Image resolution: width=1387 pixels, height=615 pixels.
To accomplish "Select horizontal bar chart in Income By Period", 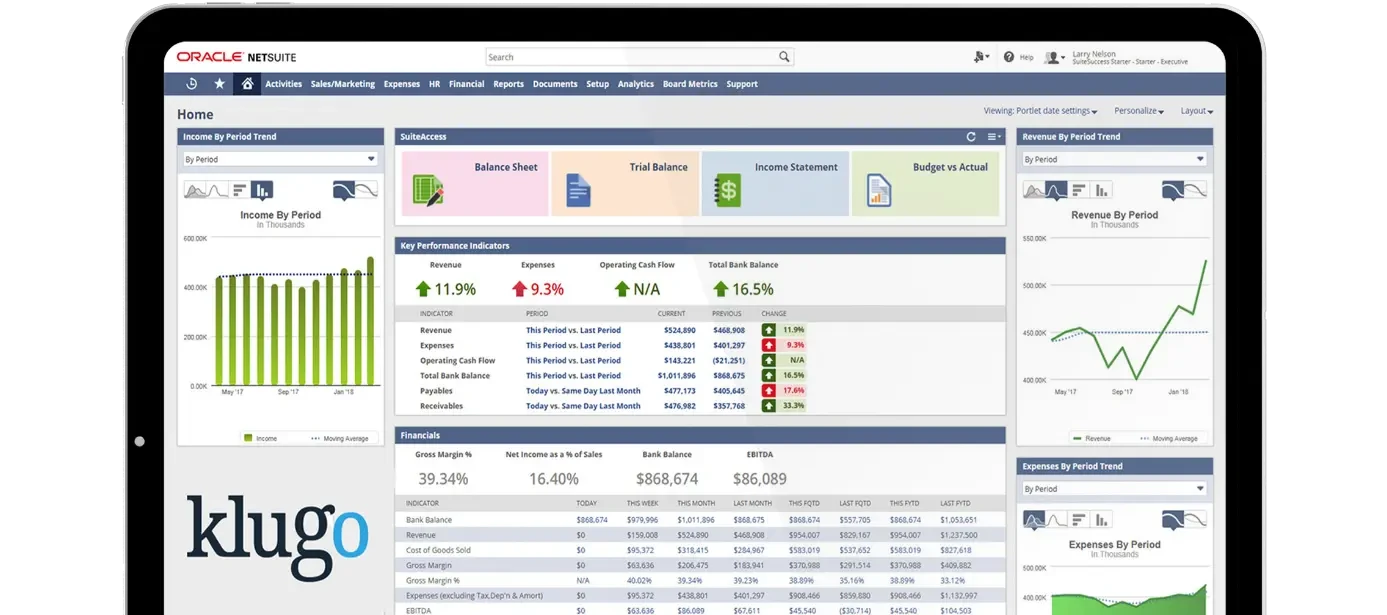I will pyautogui.click(x=239, y=190).
